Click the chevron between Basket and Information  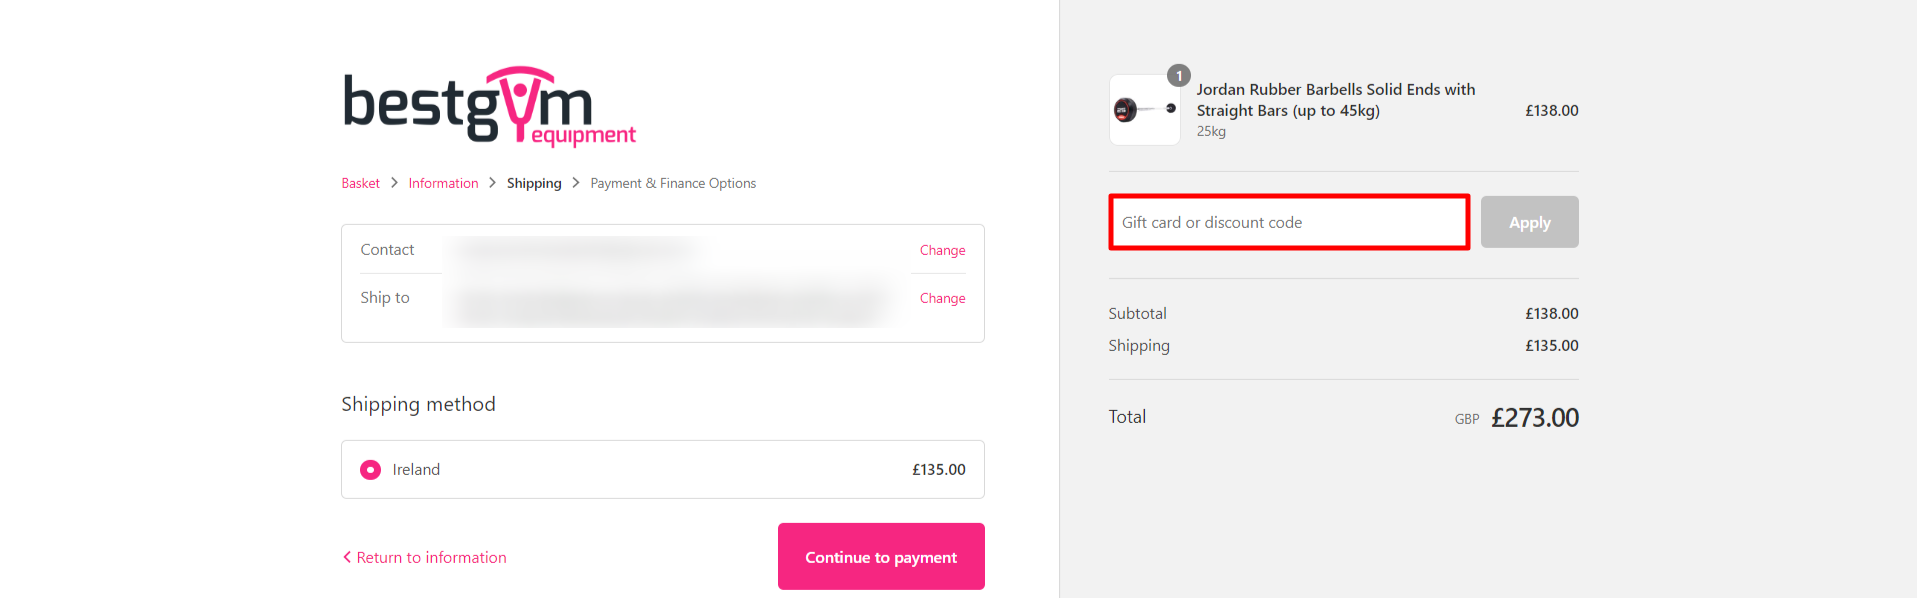393,183
